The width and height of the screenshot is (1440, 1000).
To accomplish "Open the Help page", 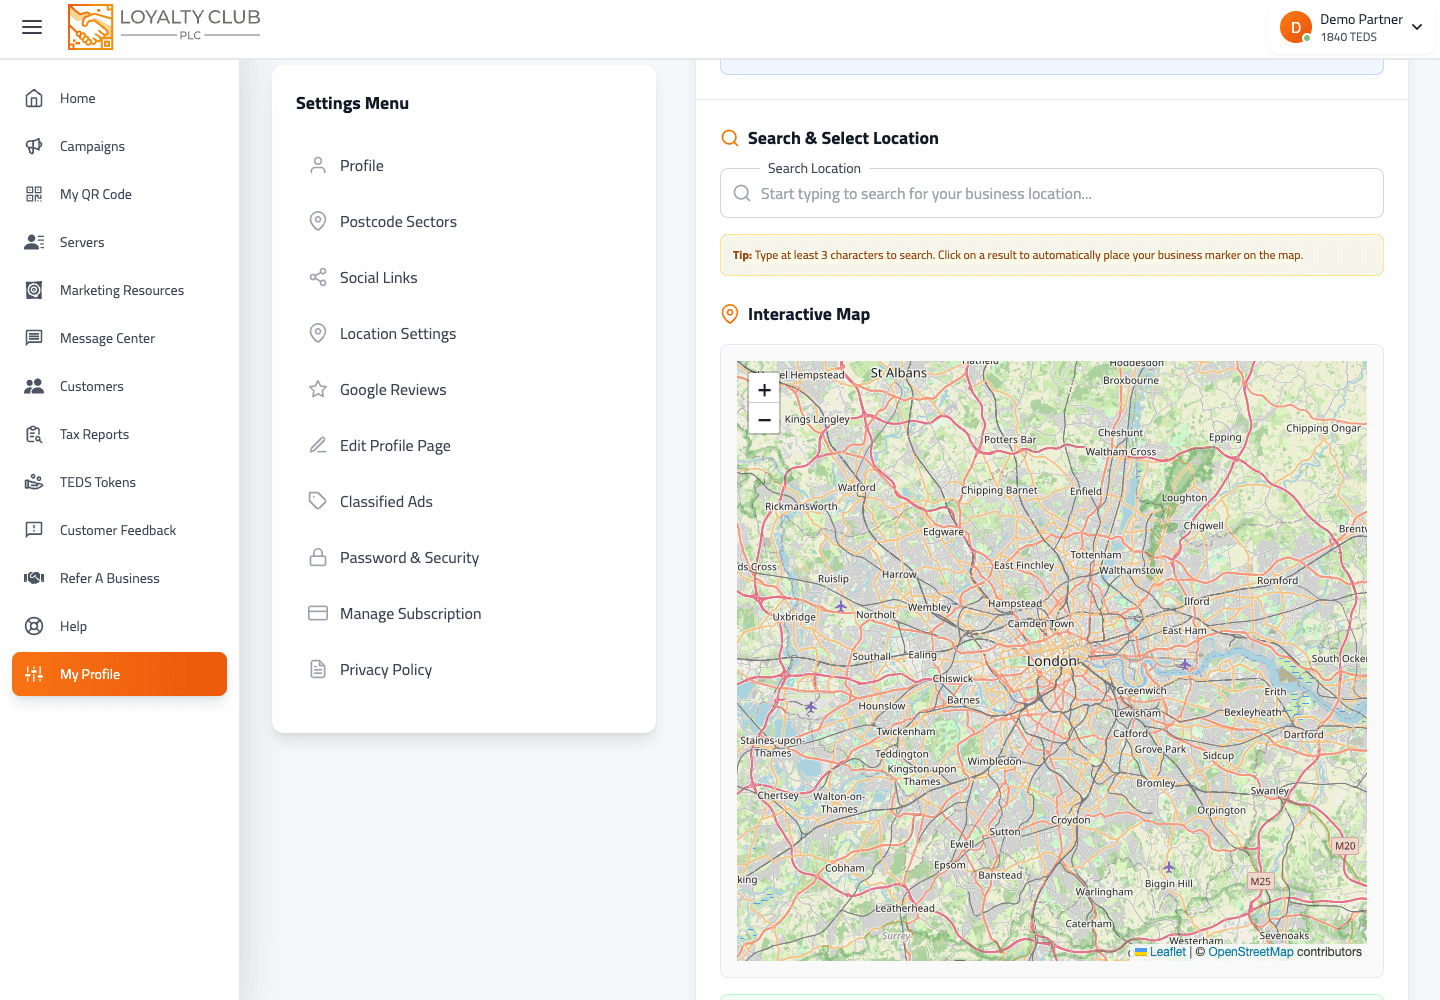I will pyautogui.click(x=119, y=626).
